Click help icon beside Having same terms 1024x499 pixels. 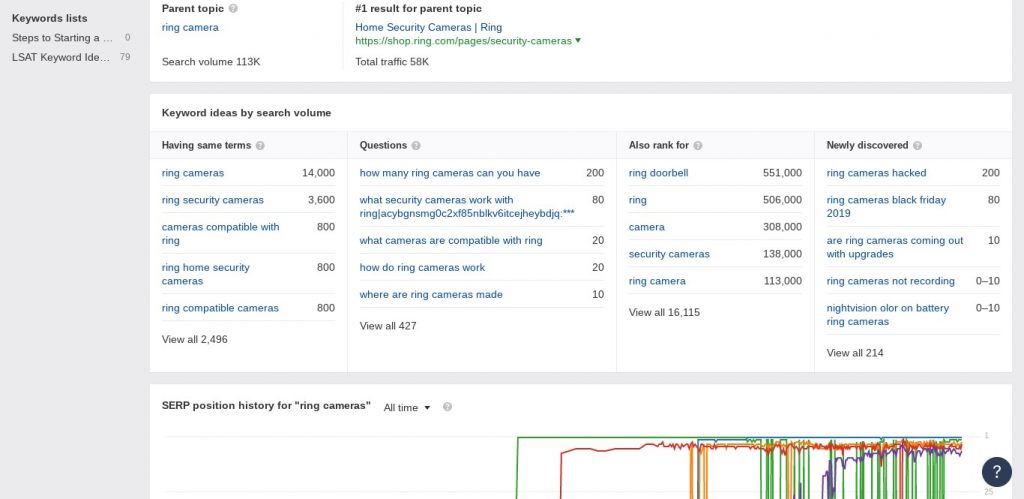pos(260,146)
